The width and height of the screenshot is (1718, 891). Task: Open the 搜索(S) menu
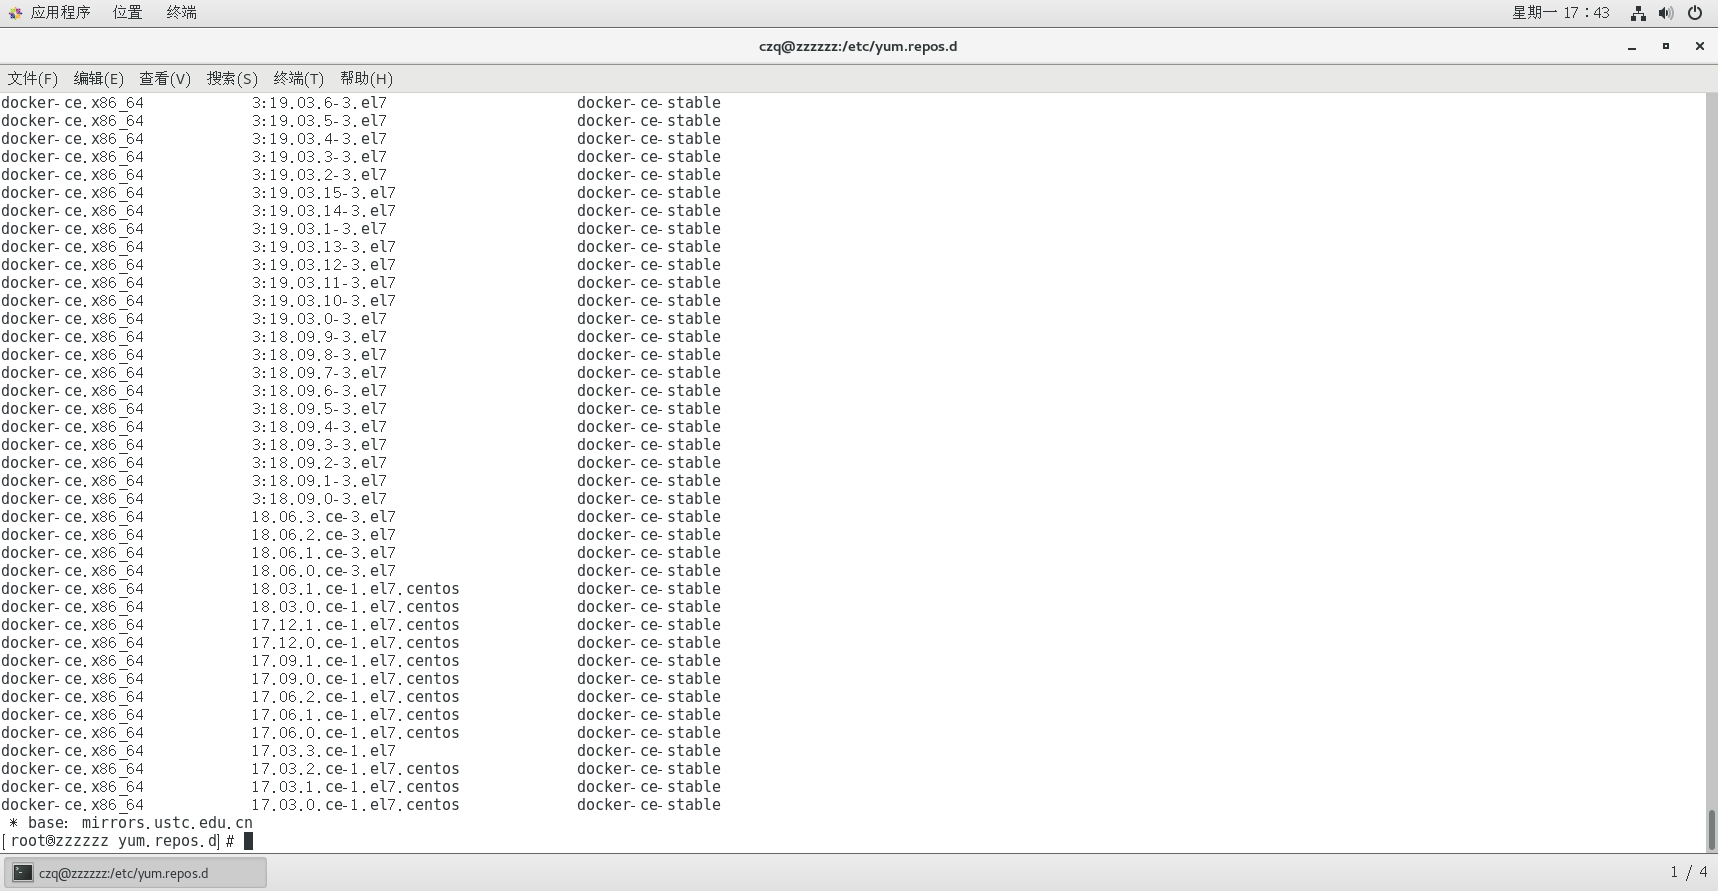pos(232,78)
